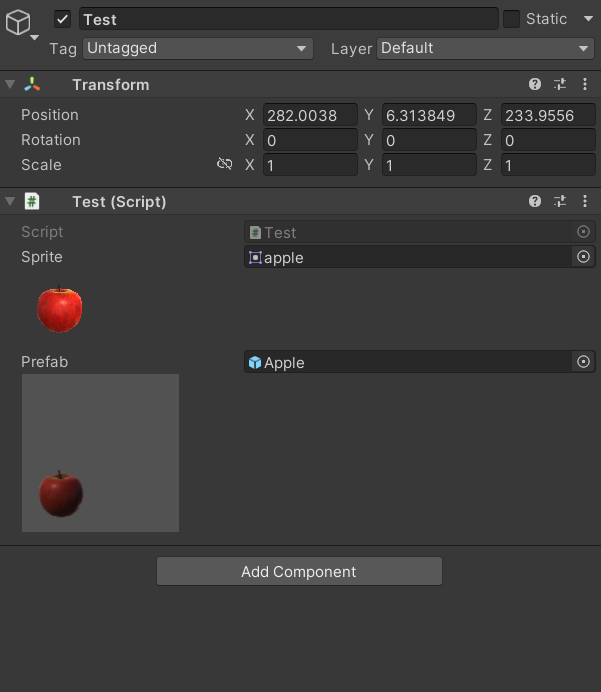This screenshot has width=601, height=692.
Task: Edit Position Y field 6.313849
Action: click(429, 115)
